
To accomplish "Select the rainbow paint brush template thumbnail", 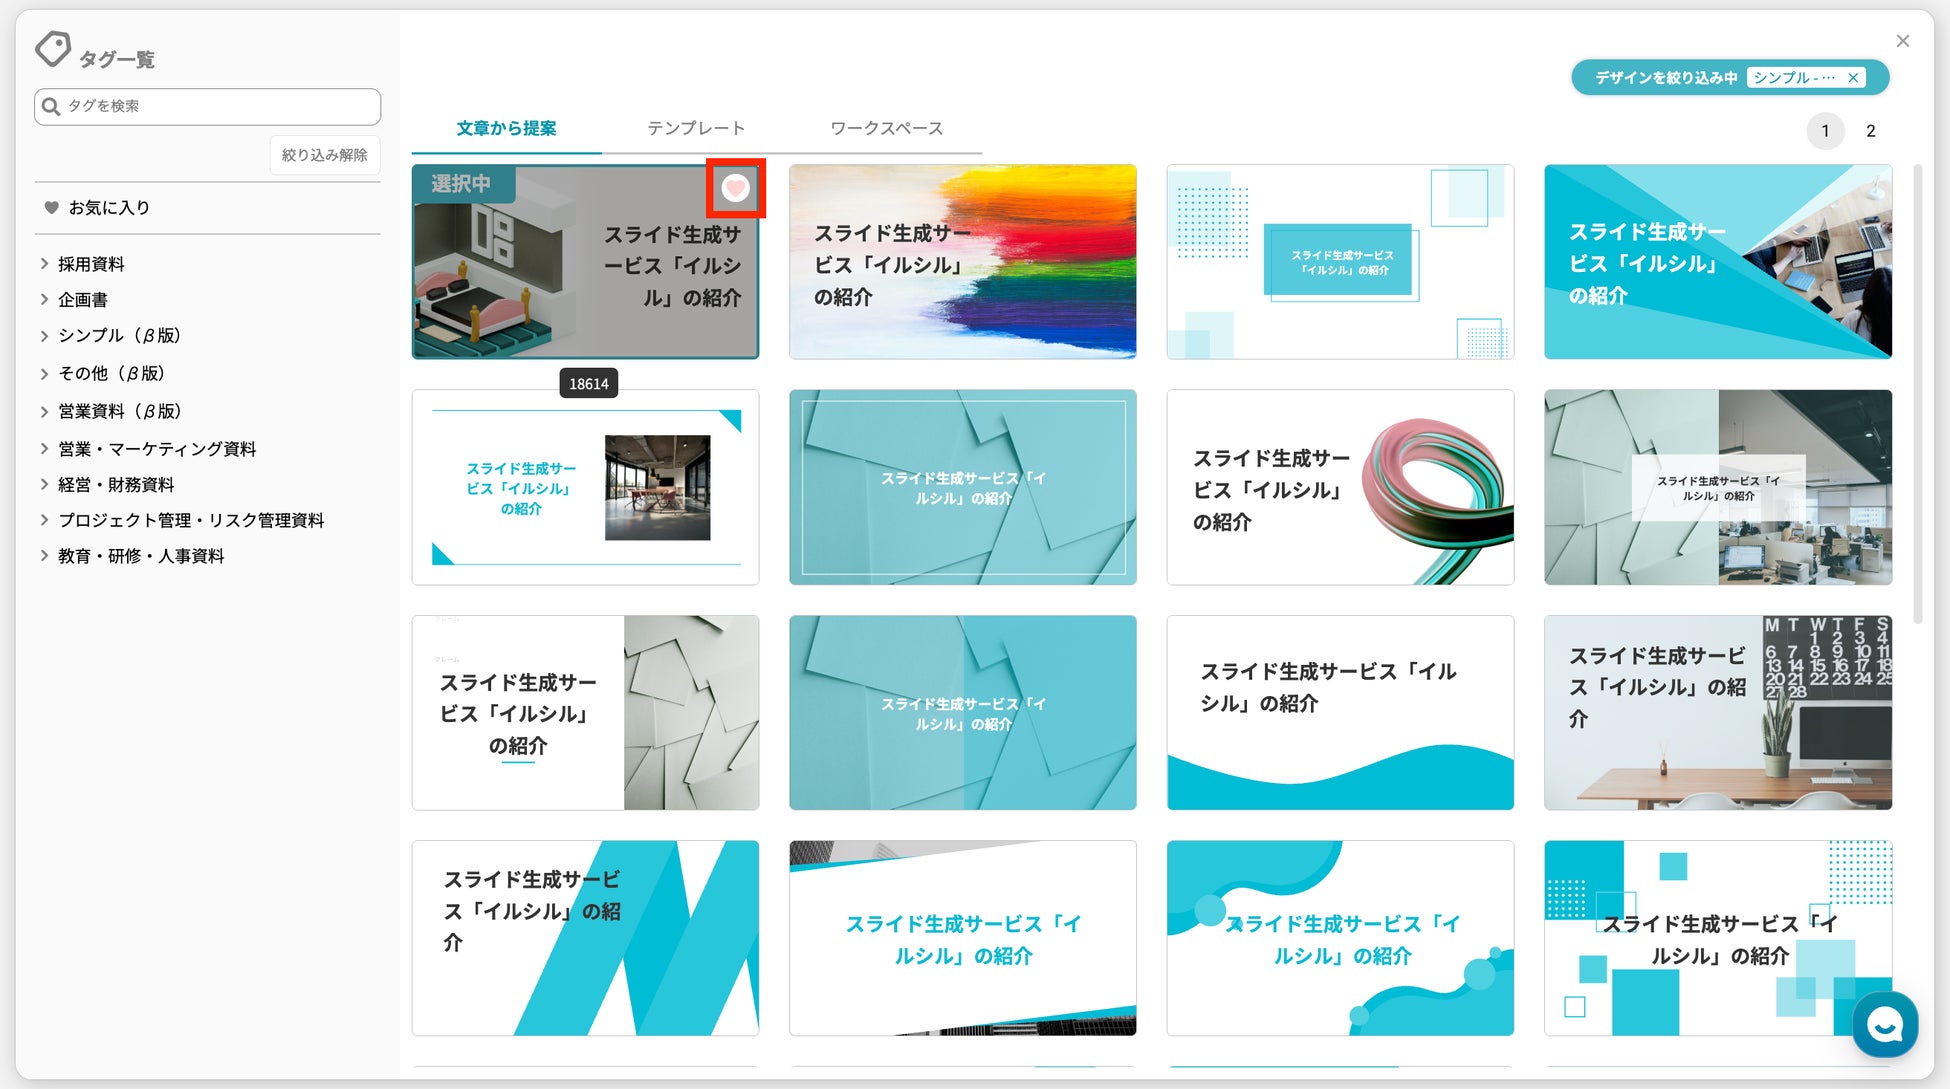I will click(x=962, y=262).
